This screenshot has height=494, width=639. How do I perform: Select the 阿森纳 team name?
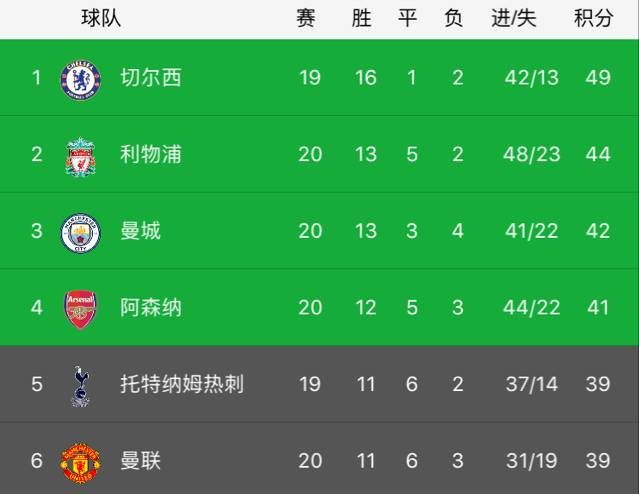[x=151, y=307]
